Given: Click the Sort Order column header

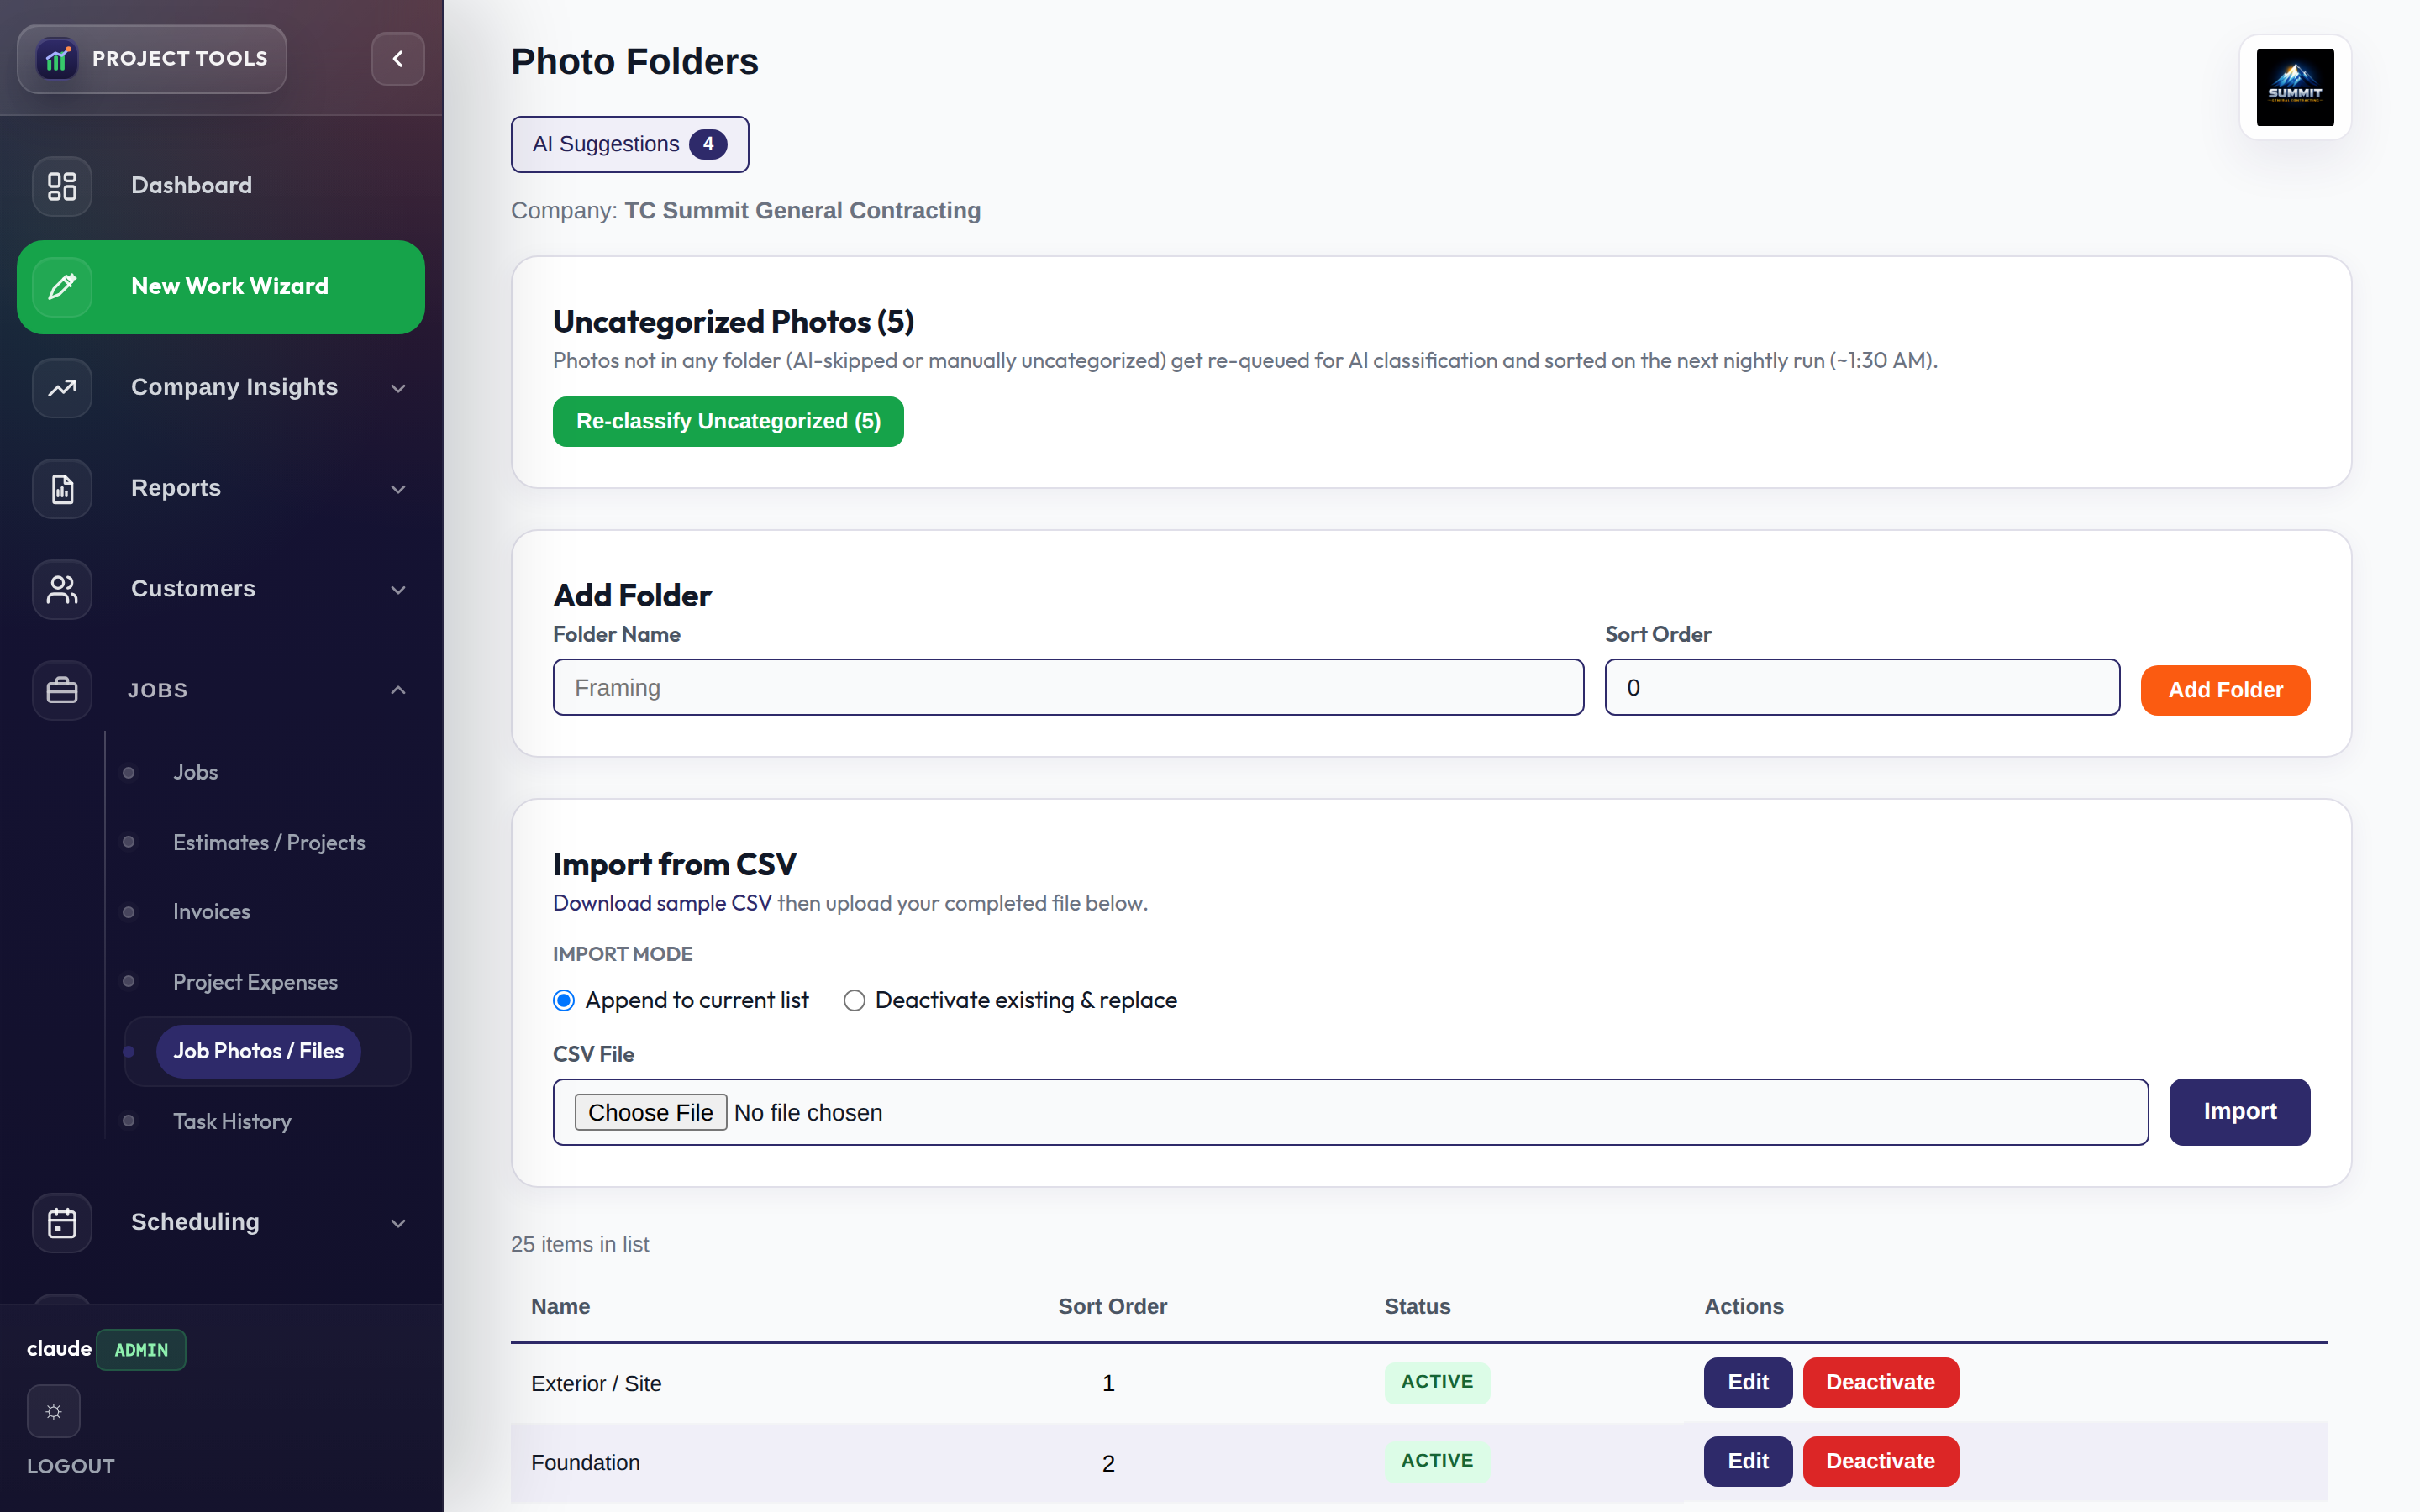Looking at the screenshot, I should [x=1112, y=1307].
